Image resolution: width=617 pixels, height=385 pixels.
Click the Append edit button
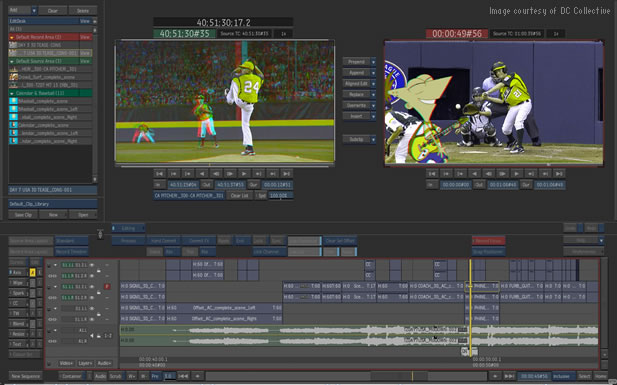(x=357, y=73)
